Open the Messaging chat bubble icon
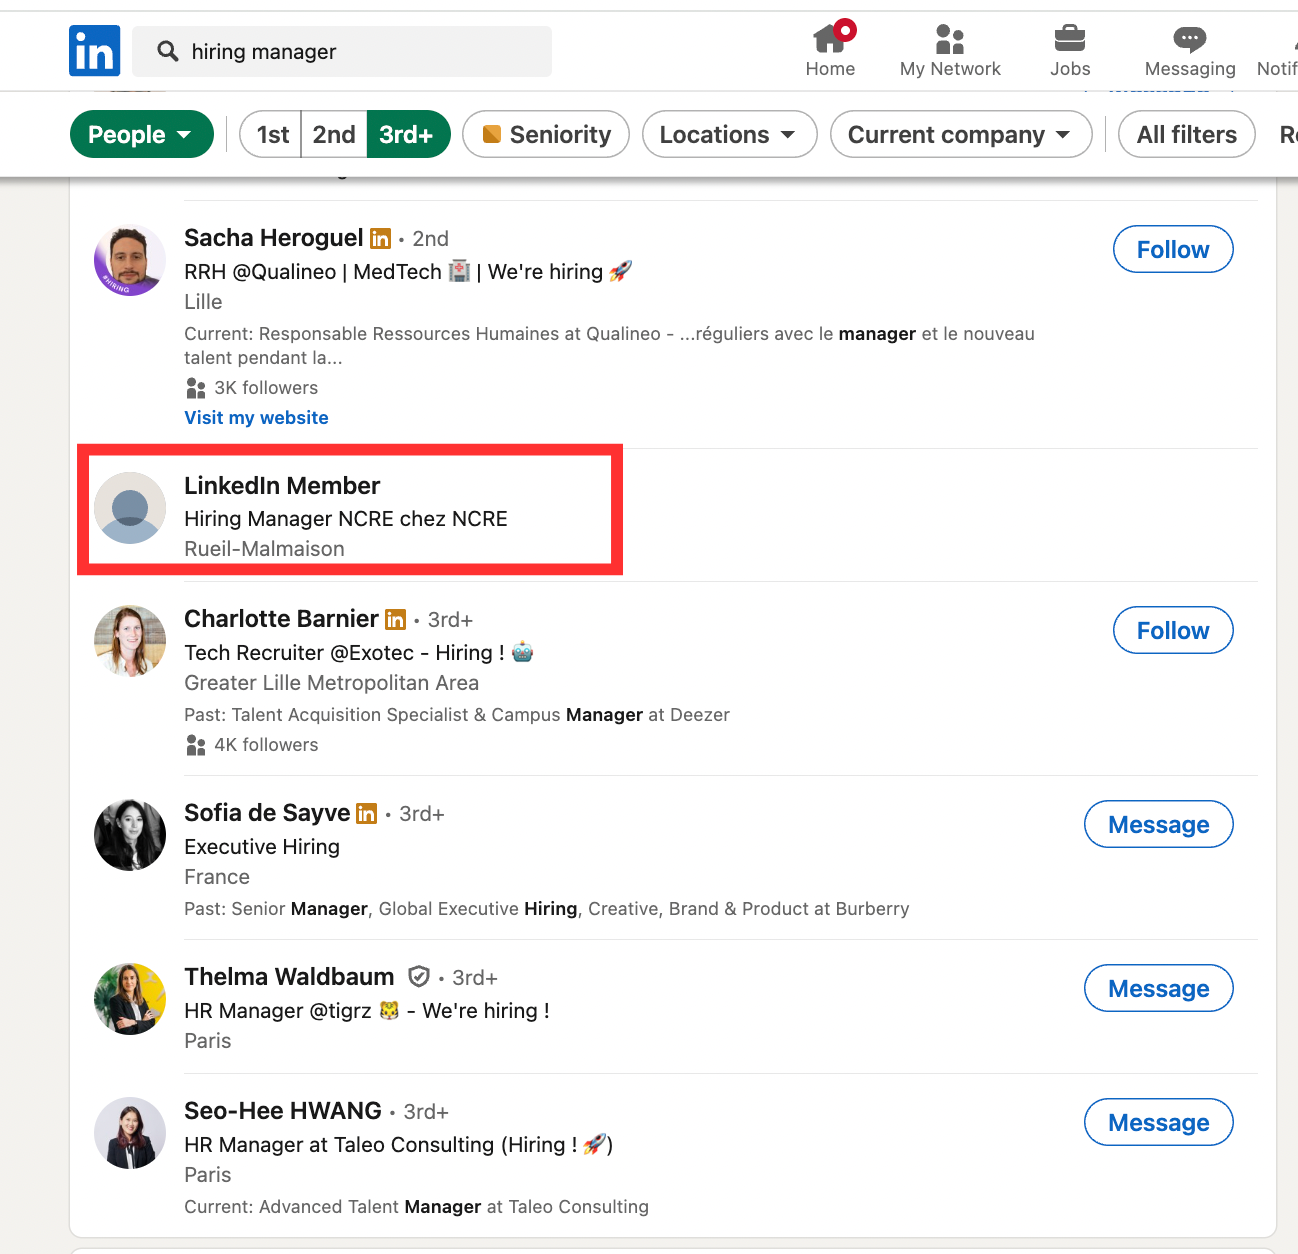The height and width of the screenshot is (1254, 1298). click(1190, 39)
